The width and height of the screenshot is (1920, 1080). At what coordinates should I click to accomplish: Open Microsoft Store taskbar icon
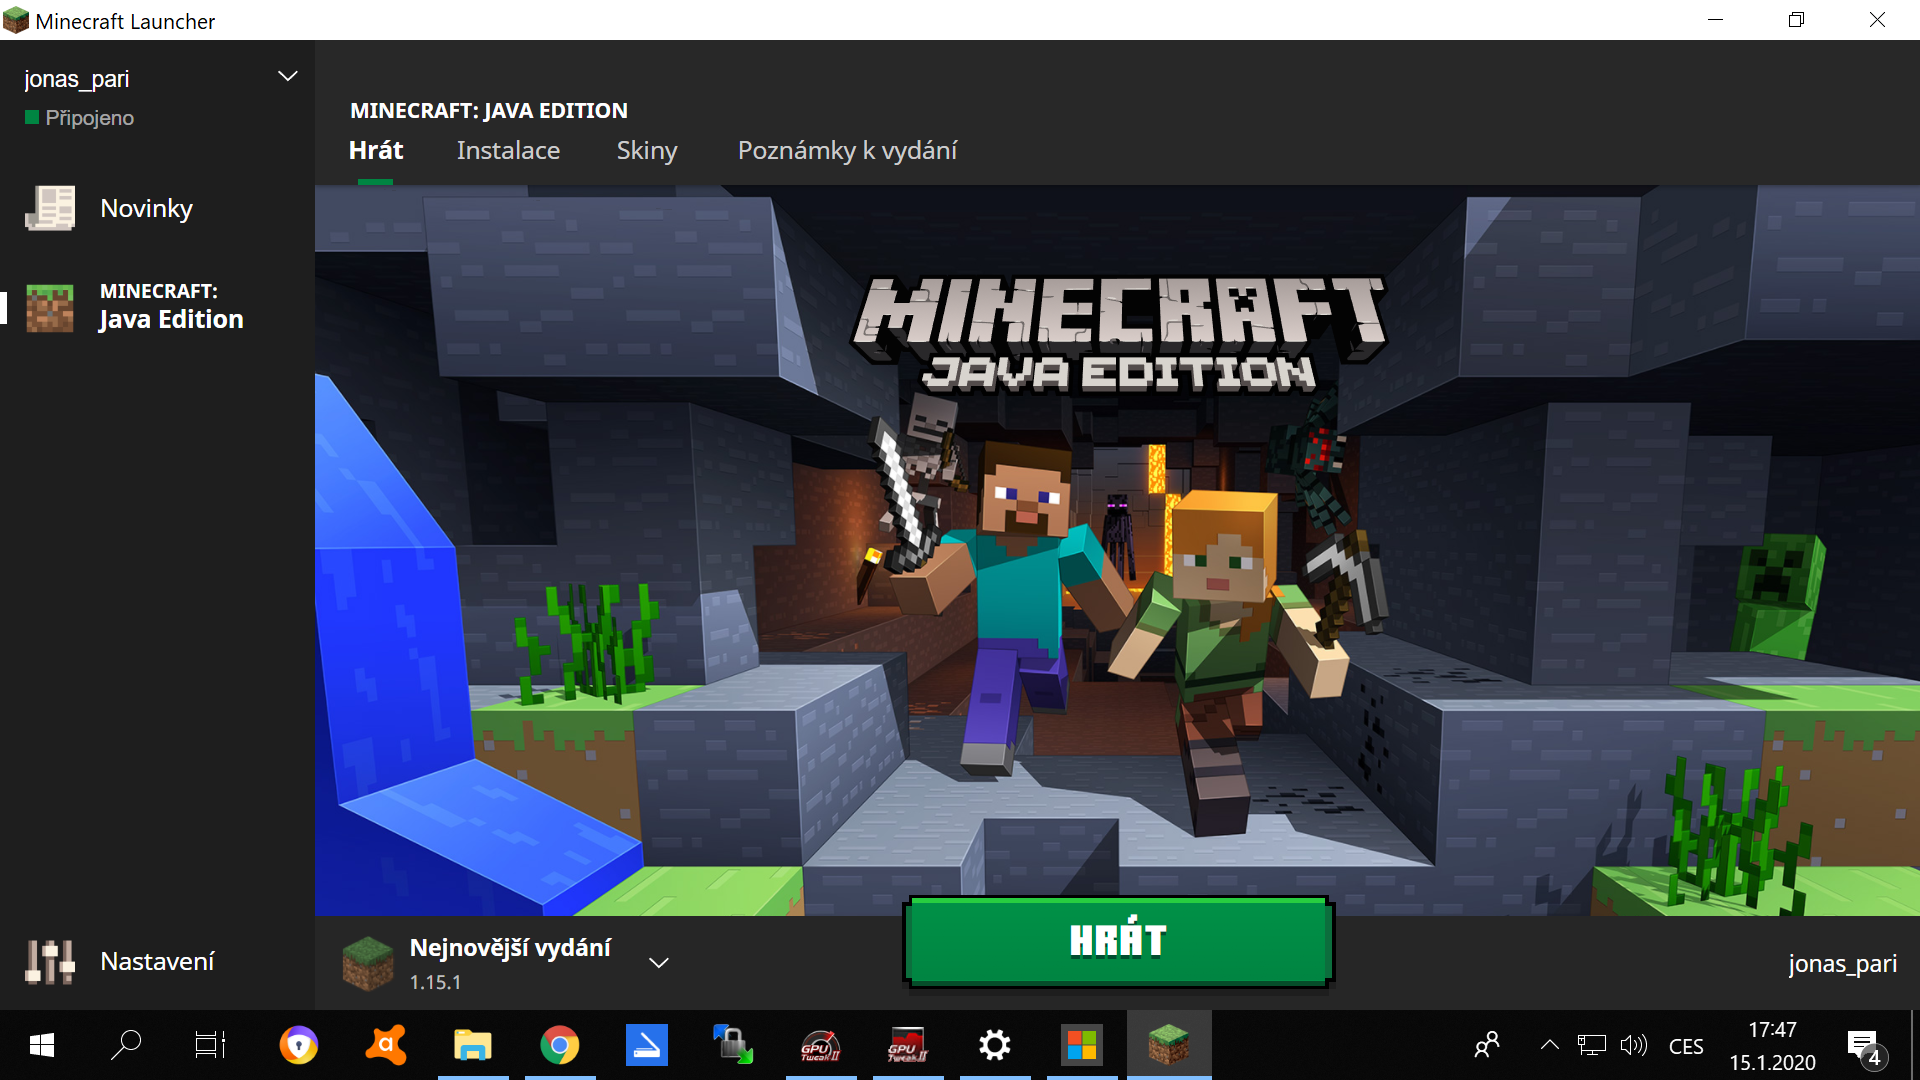point(1081,1046)
